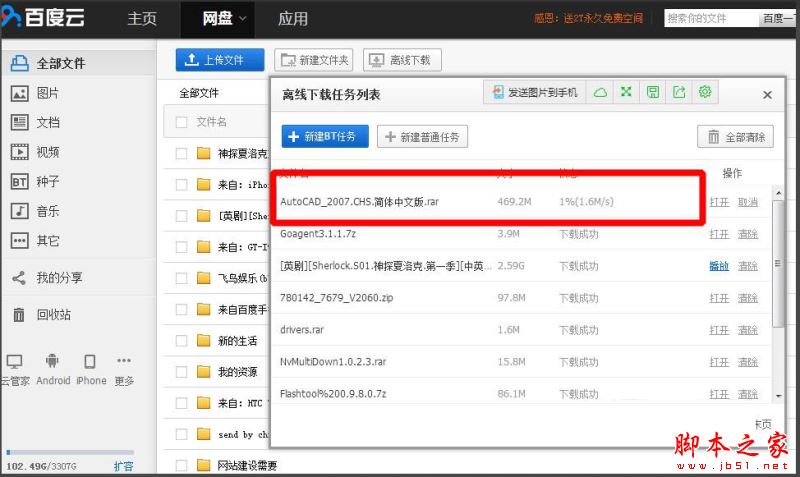The image size is (800, 477).
Task: Open the 种子 BT category in sidebar
Action: click(x=35, y=182)
